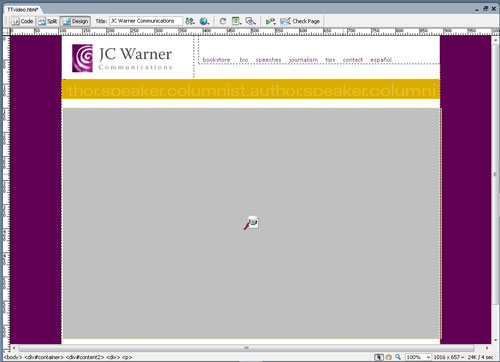
Task: Open the 100% zoom level dropdown
Action: tap(418, 357)
